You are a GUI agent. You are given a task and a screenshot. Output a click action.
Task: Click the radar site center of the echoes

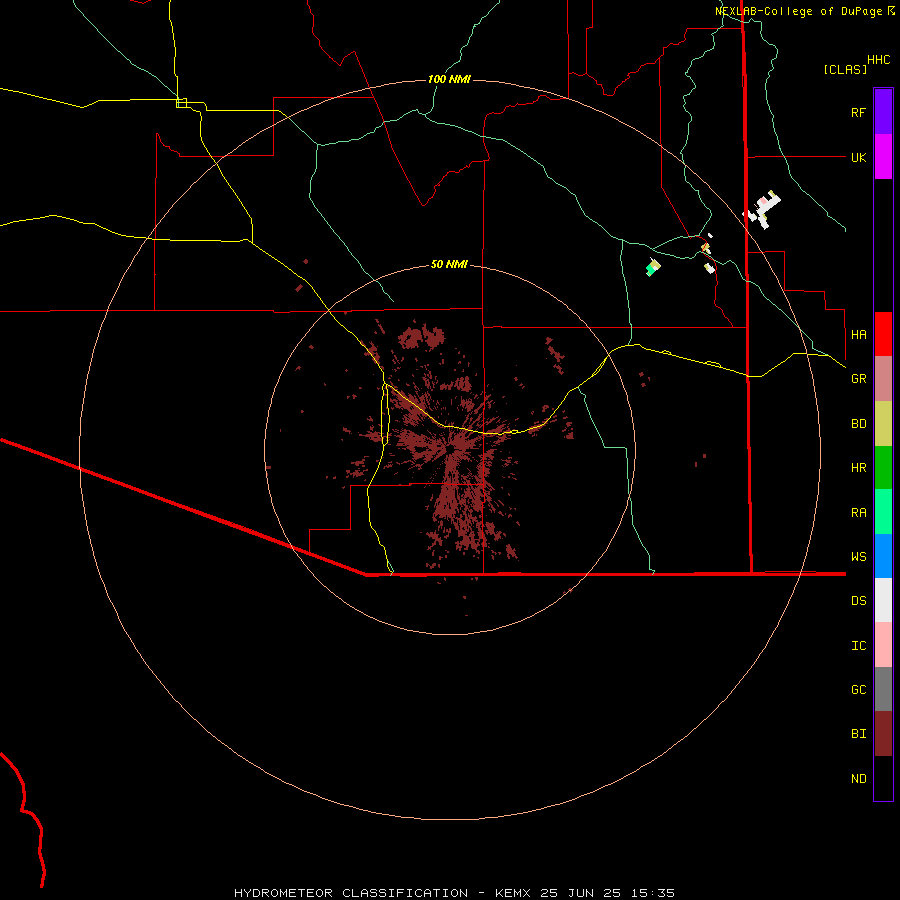coord(451,449)
